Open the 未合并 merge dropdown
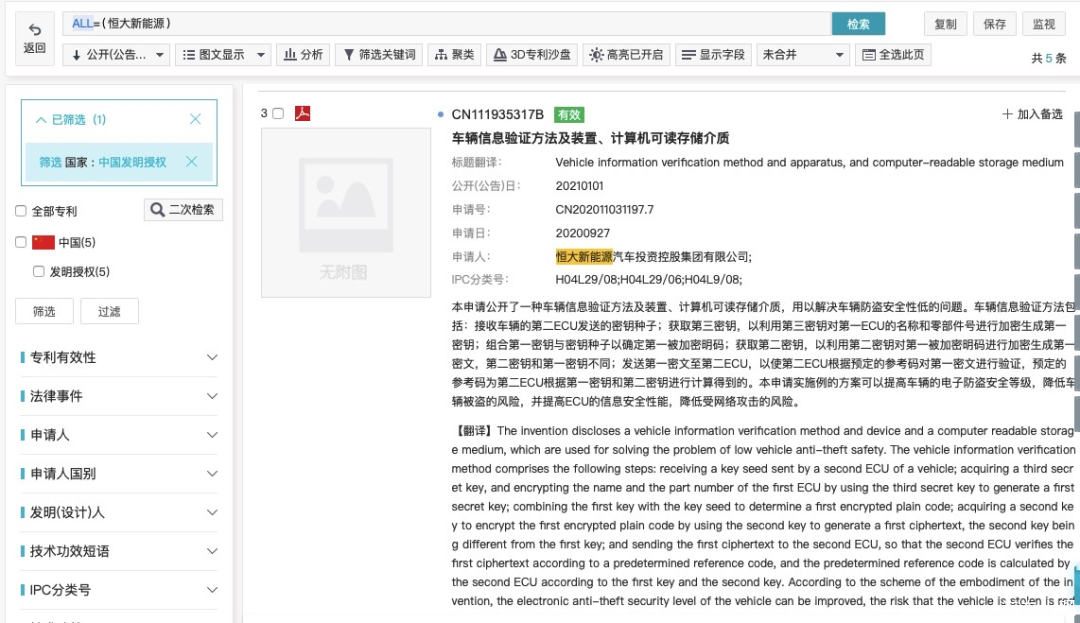 [x=802, y=54]
